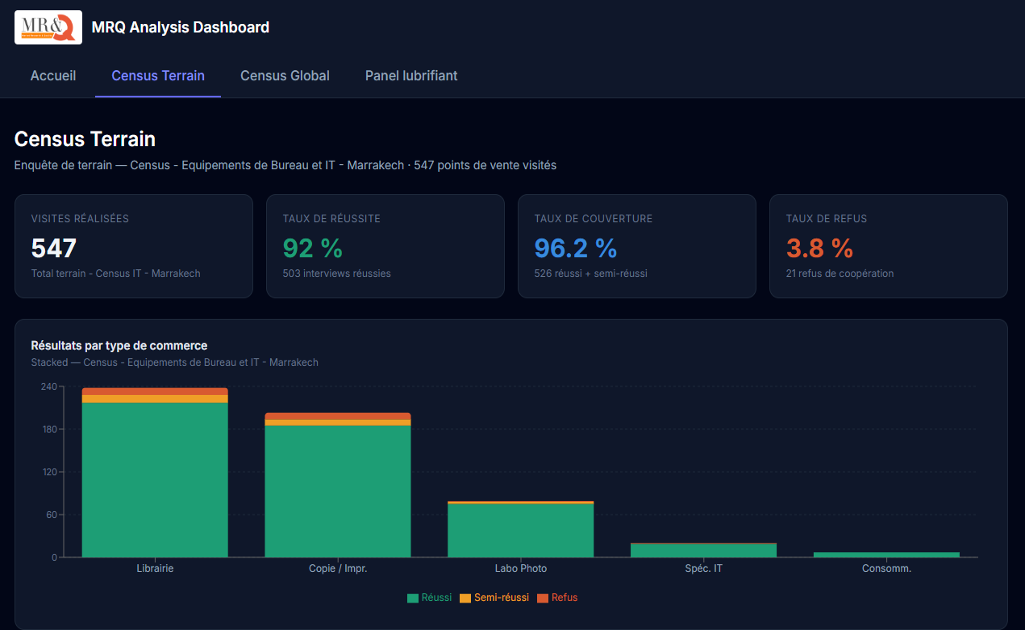
Task: Click the Visites Réalisées 547 card
Action: pos(133,246)
